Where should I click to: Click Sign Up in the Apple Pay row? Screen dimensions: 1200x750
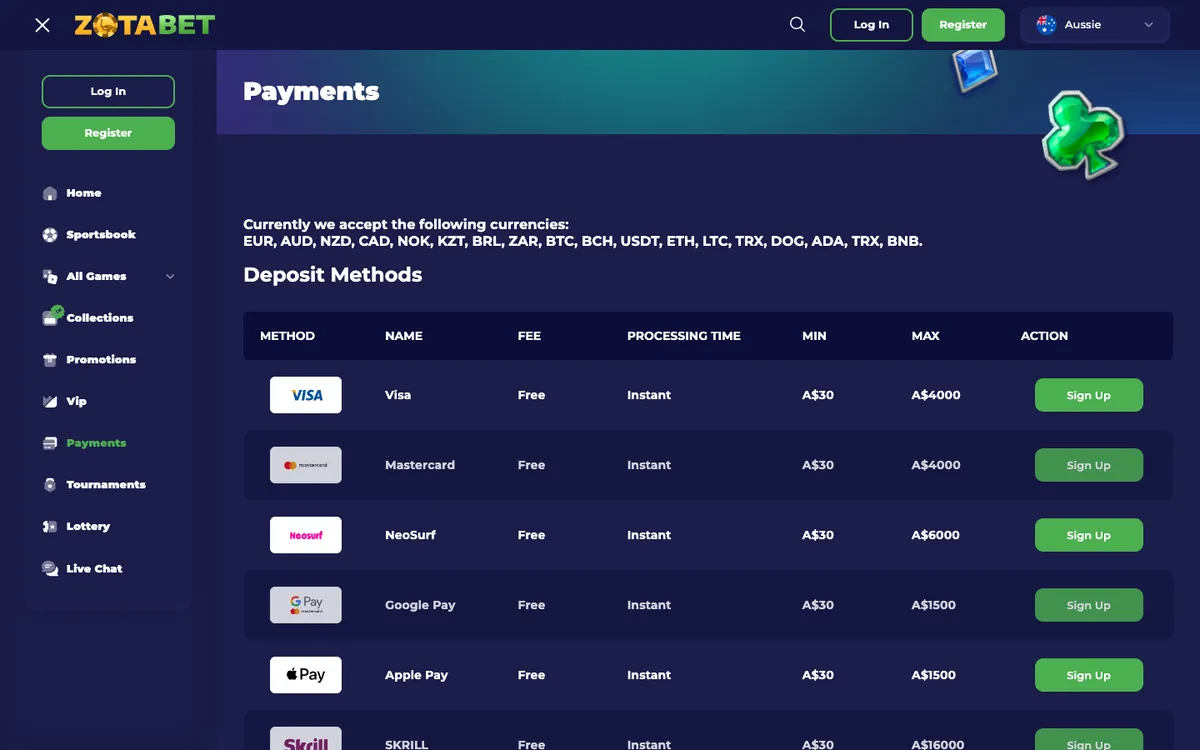click(1089, 675)
